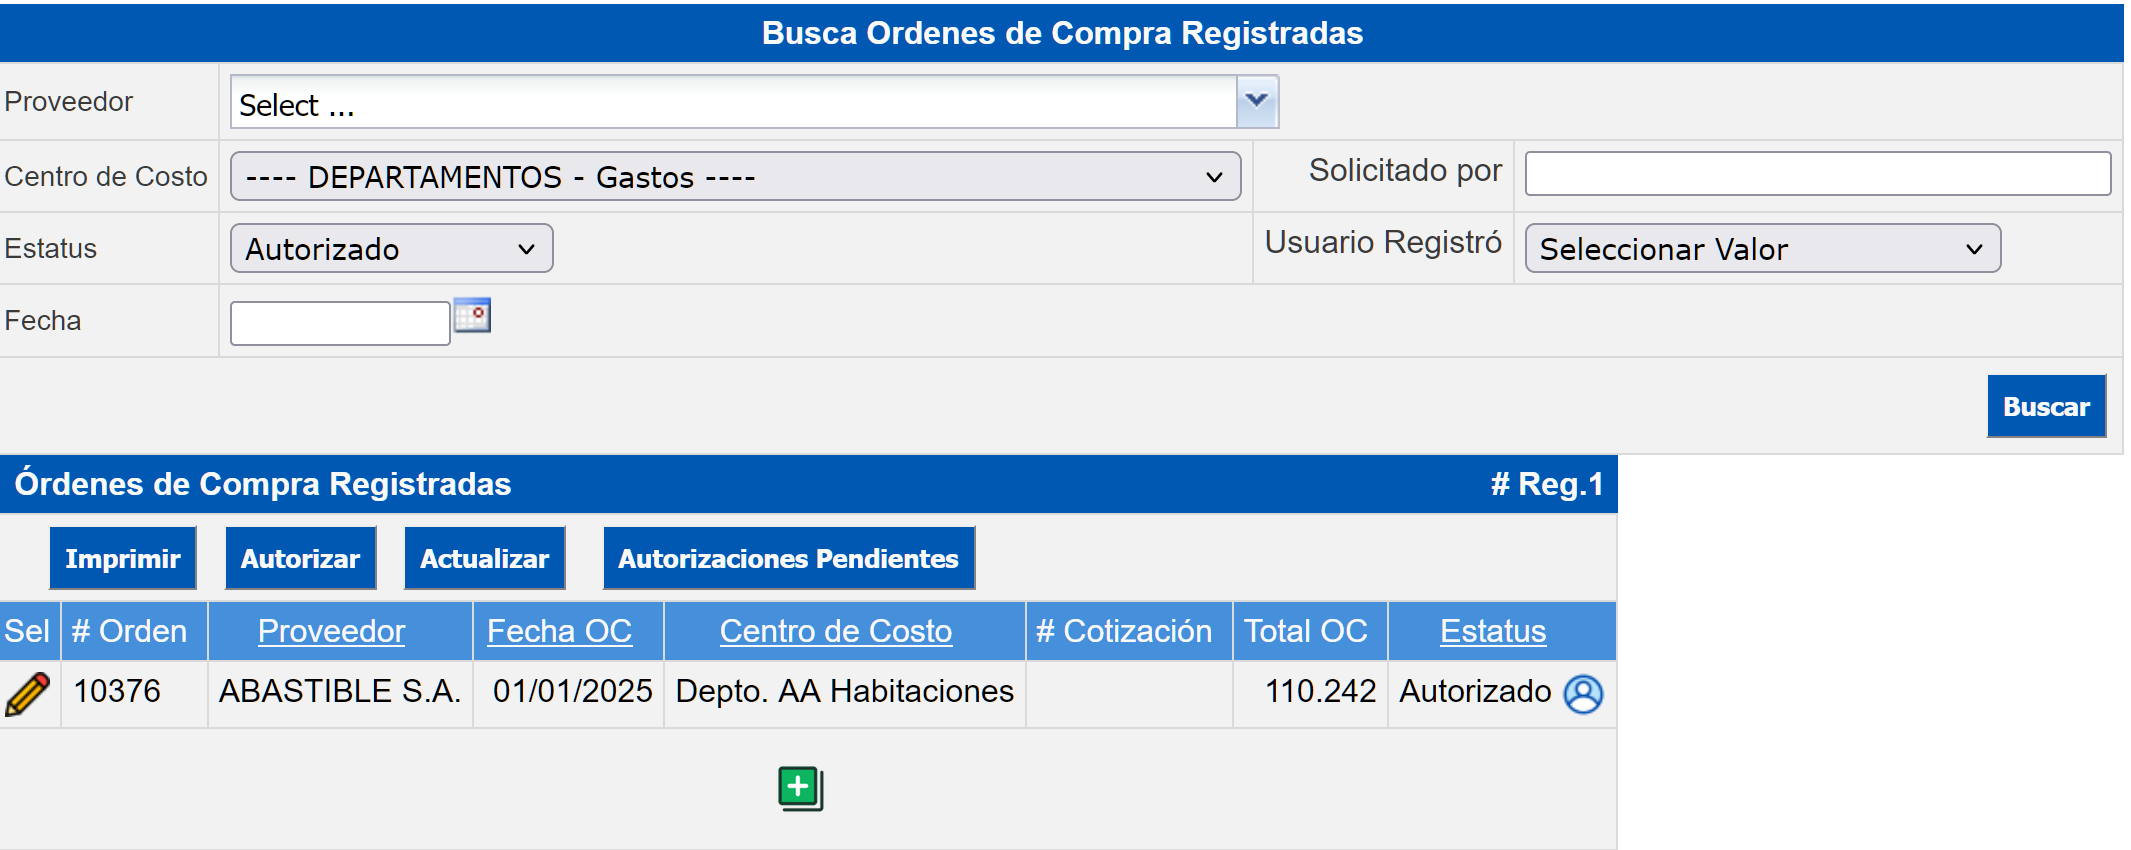The image size is (2131, 850).
Task: Focus the Solicitado por text field
Action: pos(1817,174)
